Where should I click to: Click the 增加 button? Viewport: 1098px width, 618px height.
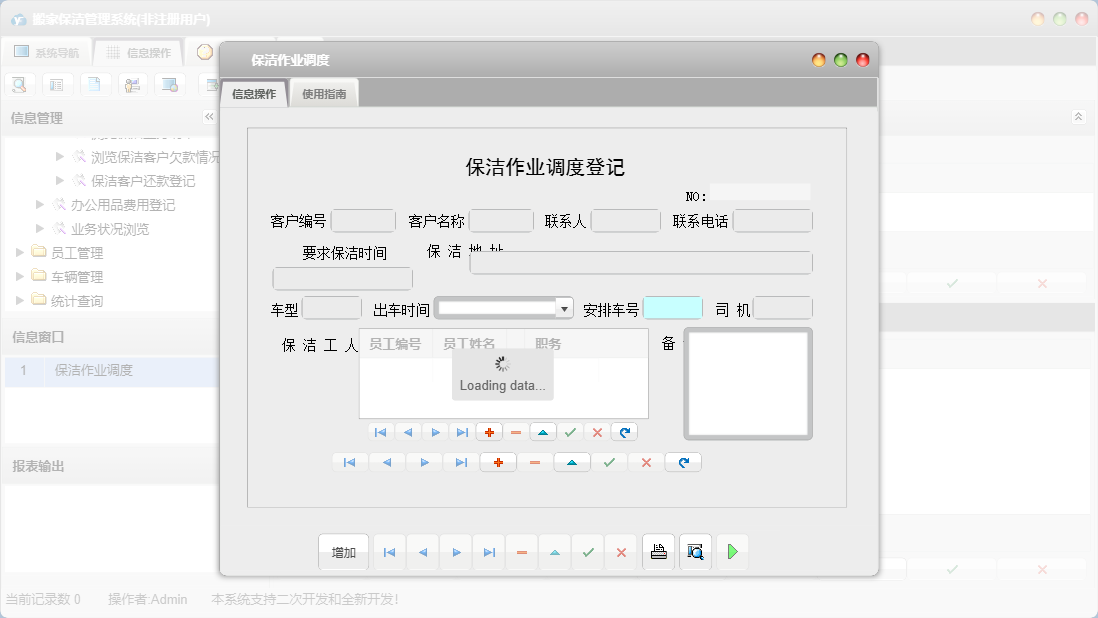[x=343, y=551]
